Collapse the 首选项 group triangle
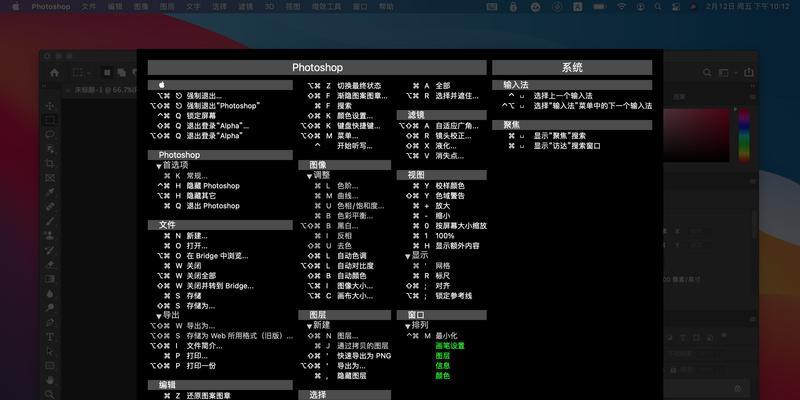The width and height of the screenshot is (800, 400). click(159, 166)
